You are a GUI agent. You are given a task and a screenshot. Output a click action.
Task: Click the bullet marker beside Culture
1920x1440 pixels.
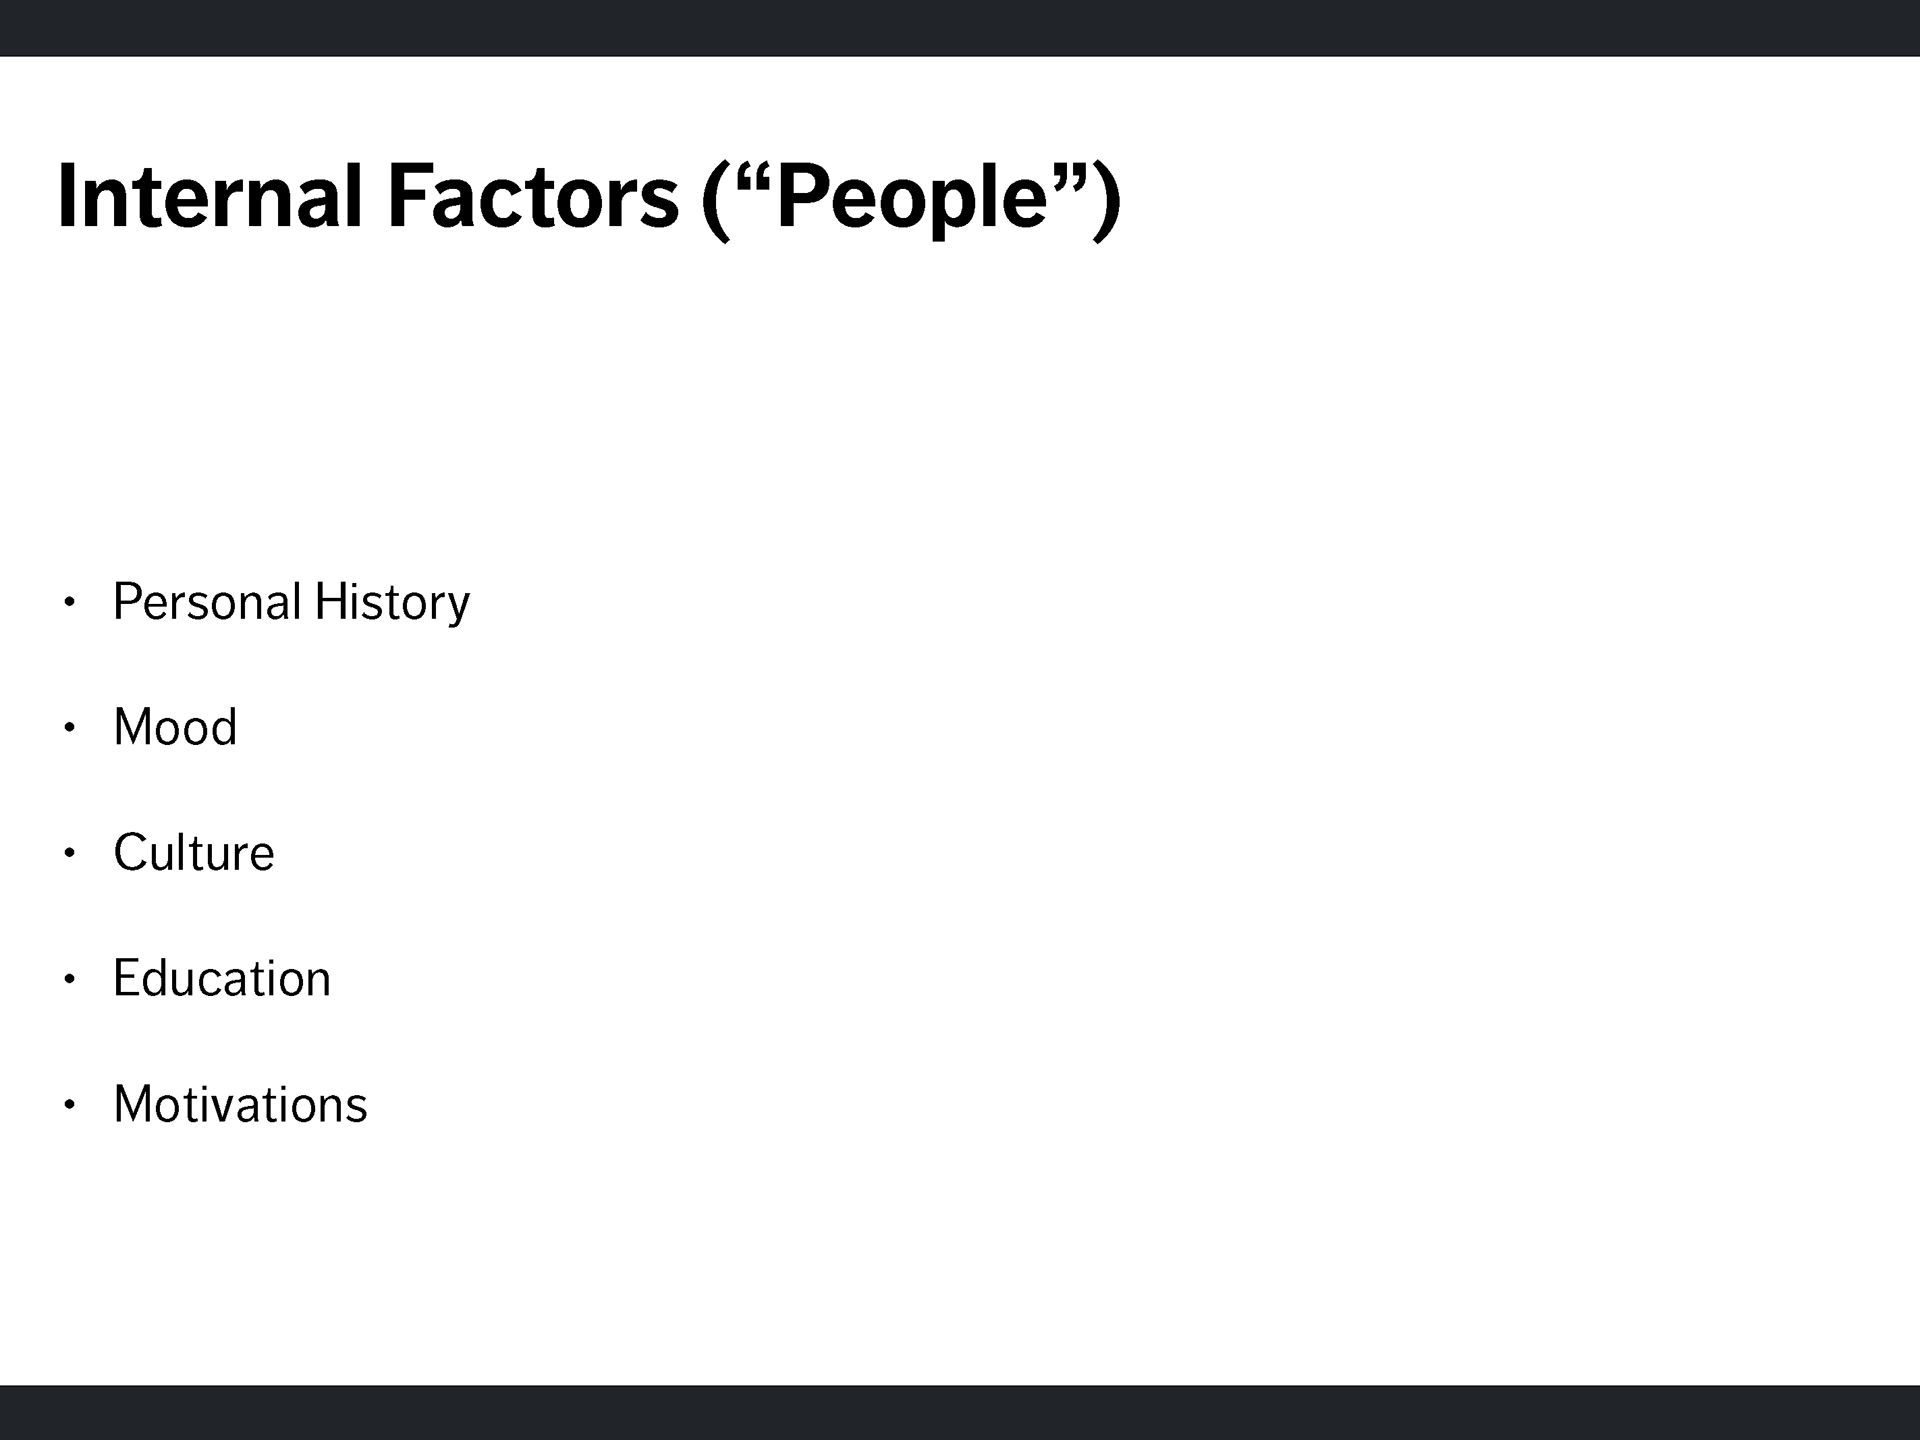[x=69, y=853]
